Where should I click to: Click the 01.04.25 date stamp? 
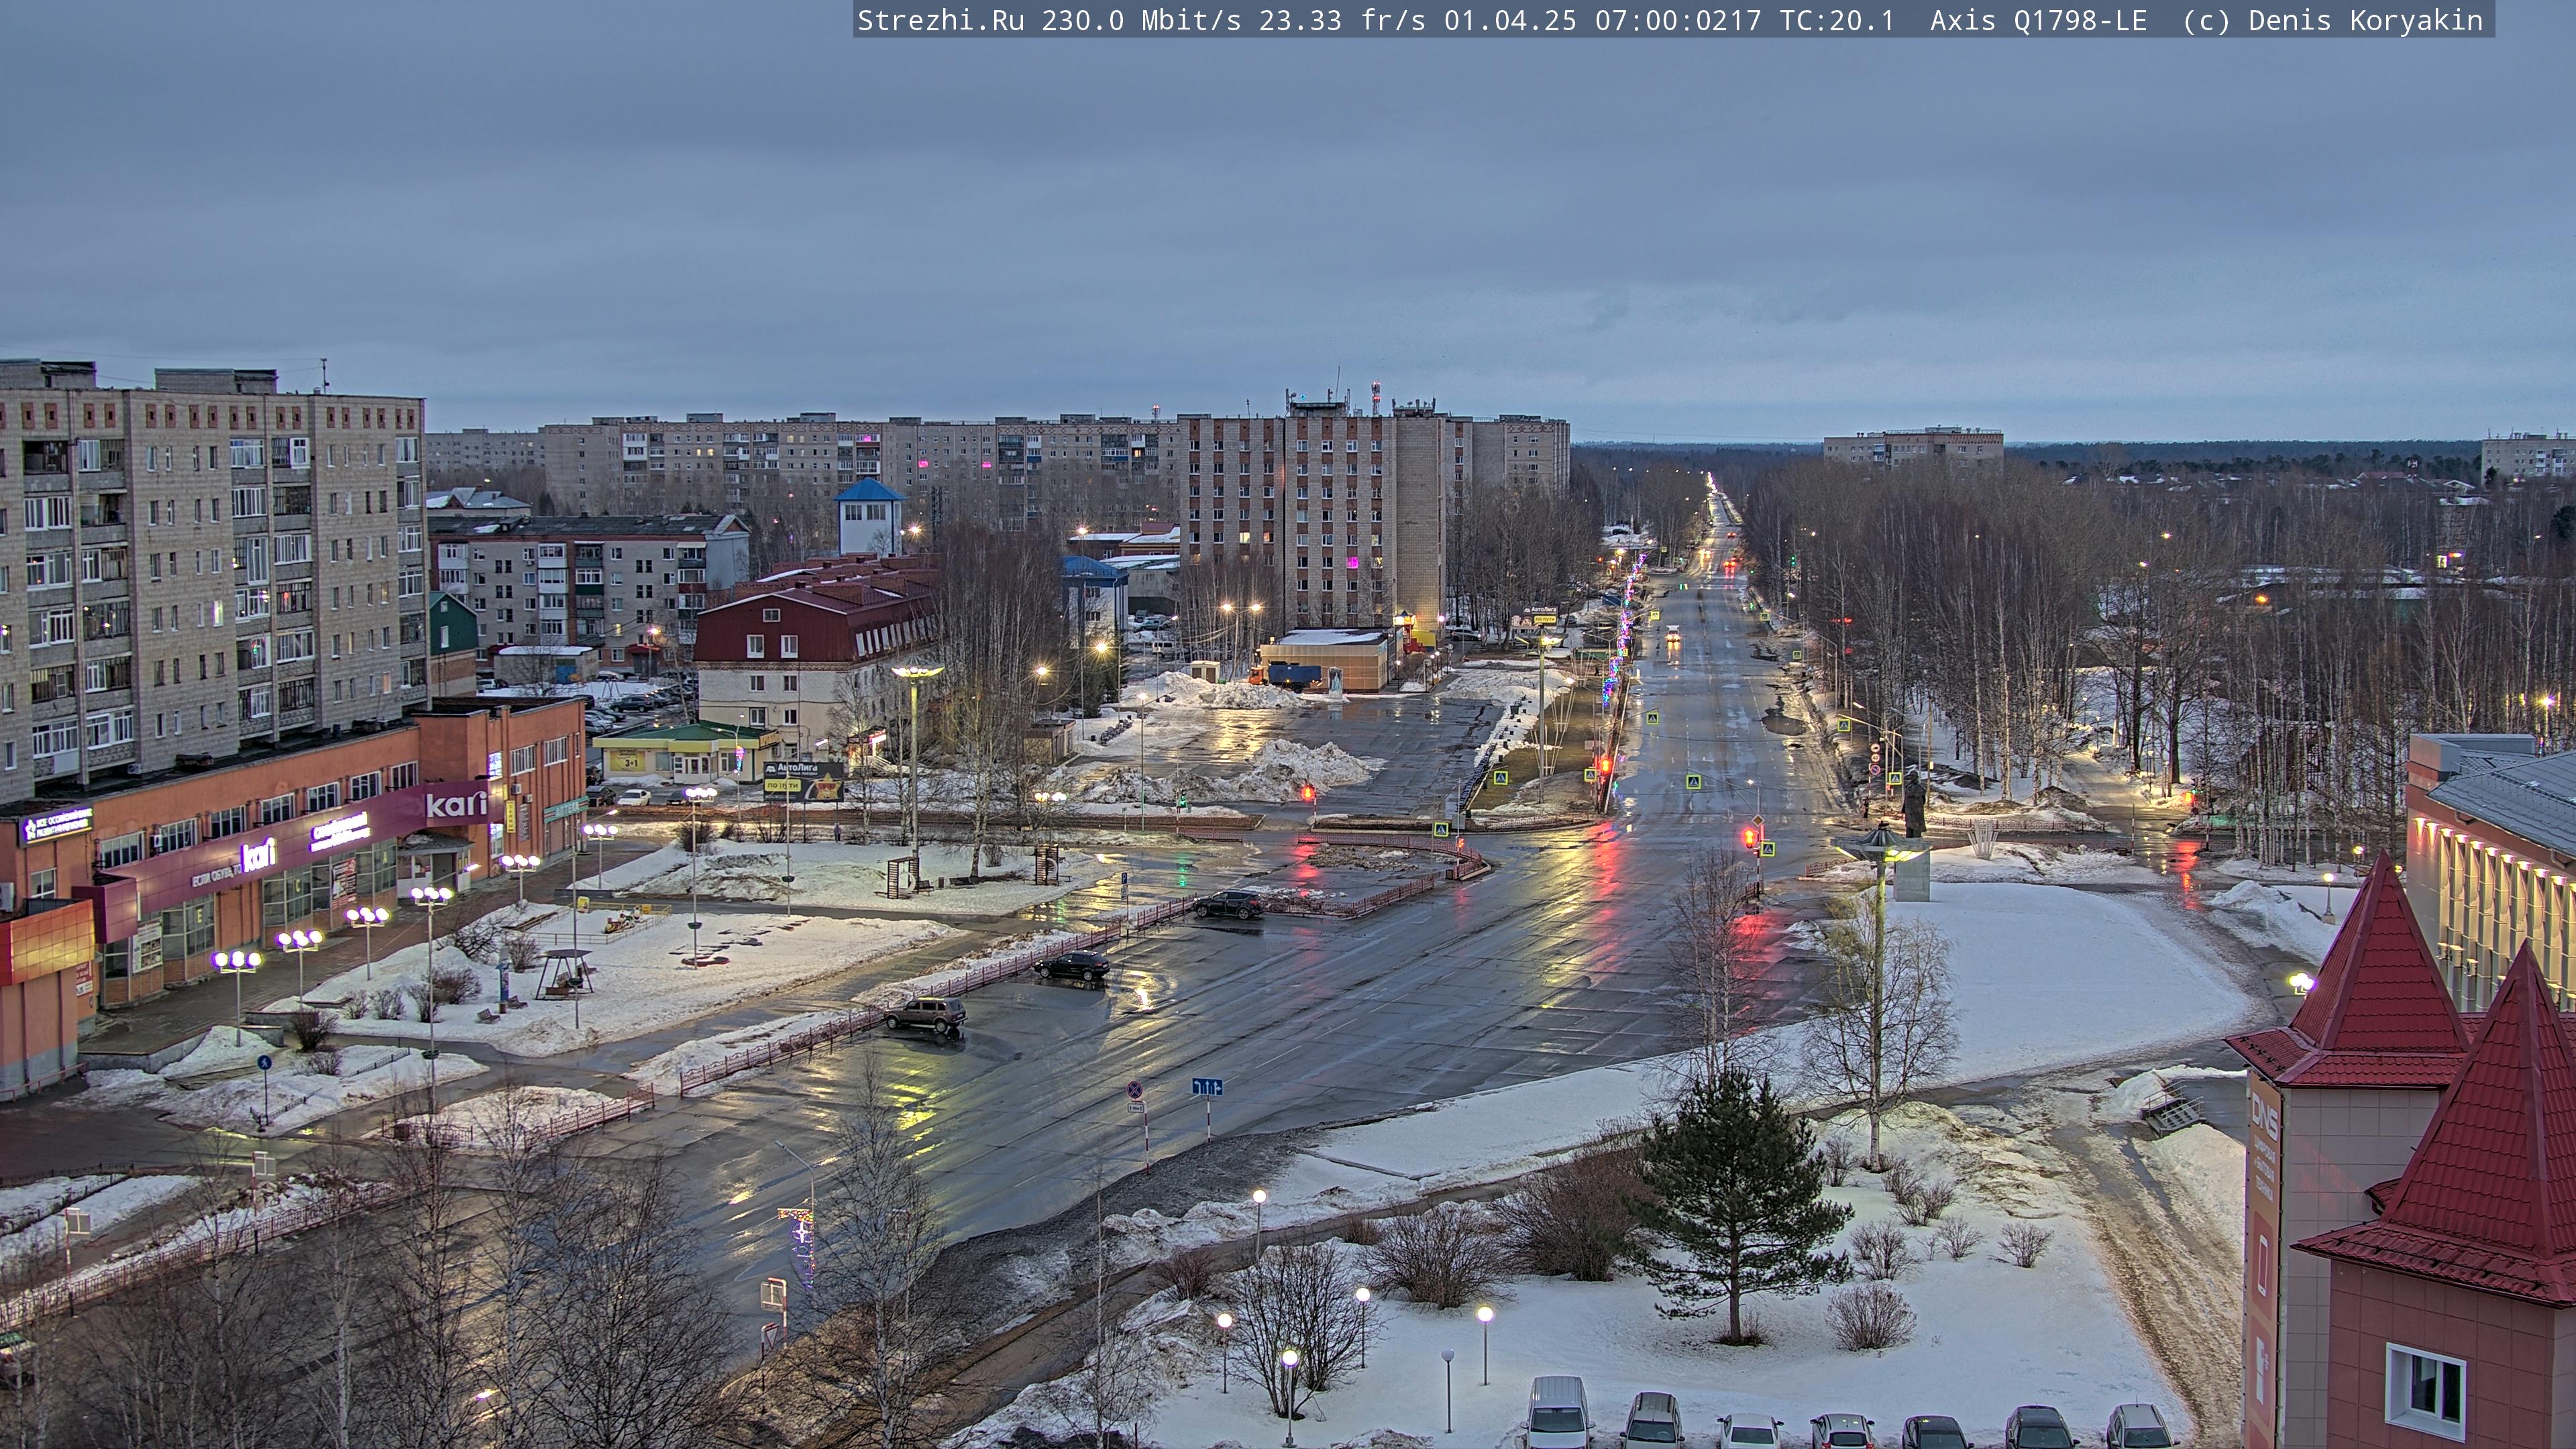pos(1510,21)
